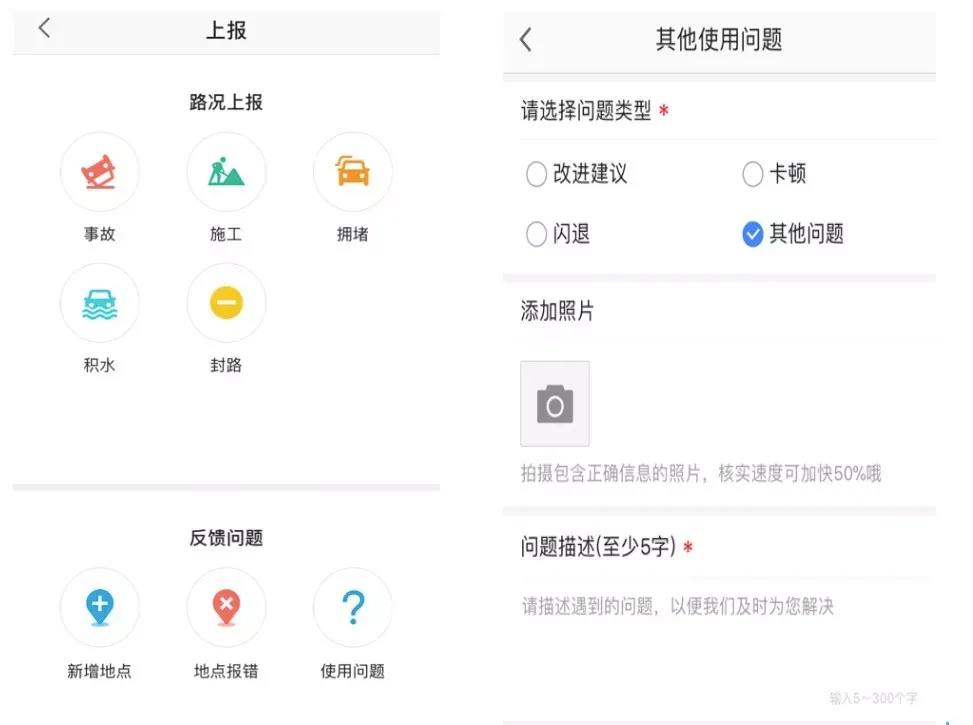
Task: Select the 卡顿 radio option
Action: point(752,174)
